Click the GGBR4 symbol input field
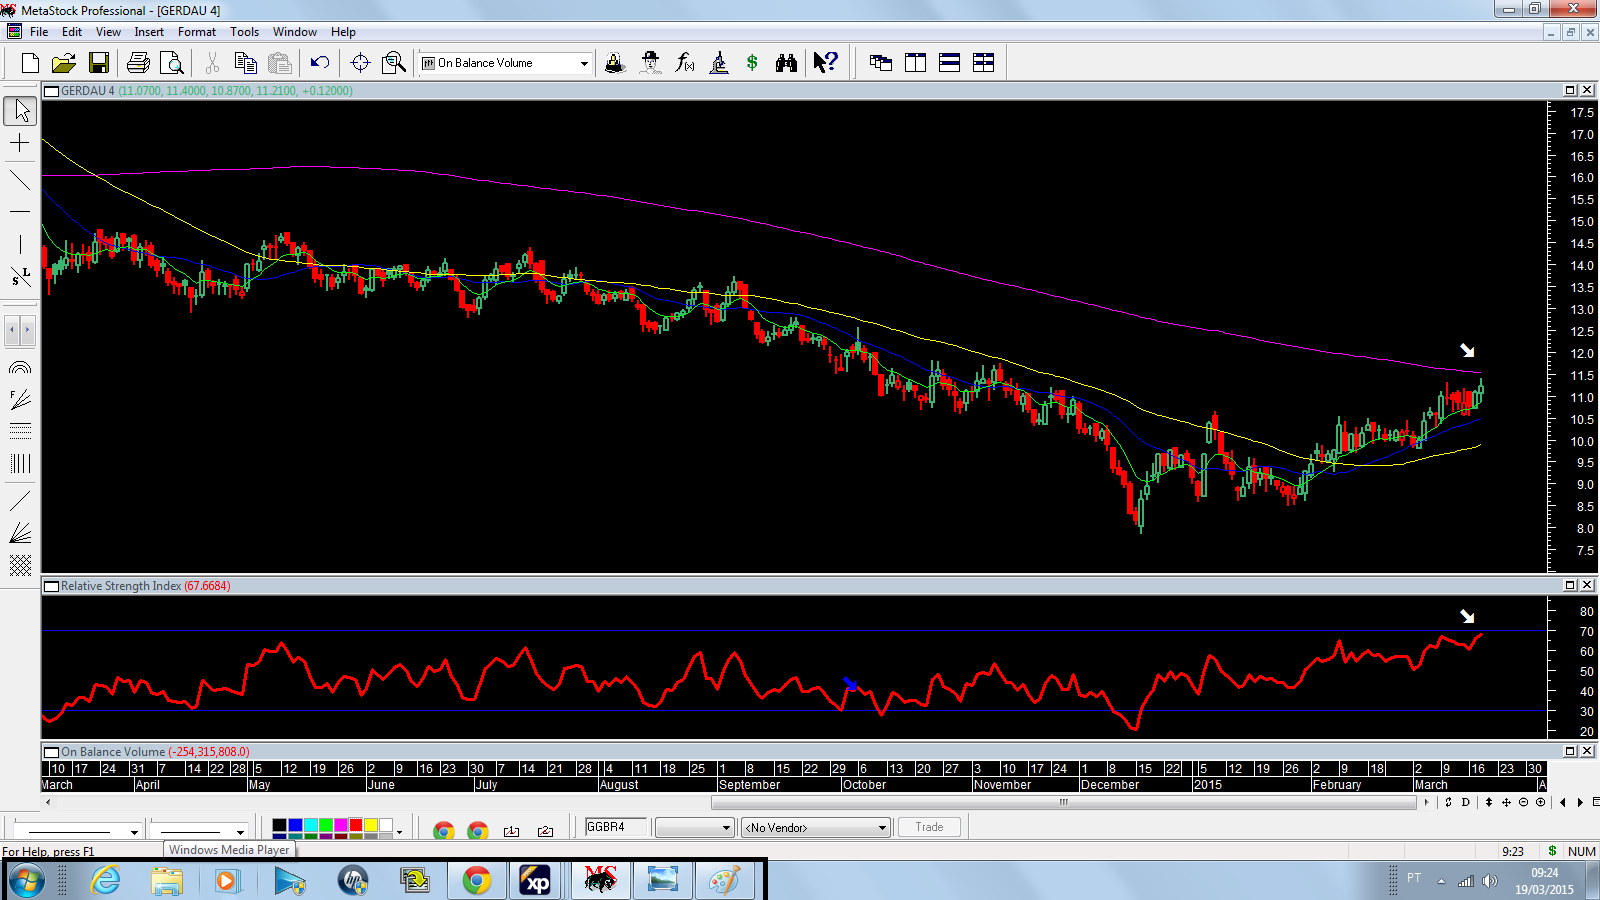Viewport: 1600px width, 900px height. (615, 827)
